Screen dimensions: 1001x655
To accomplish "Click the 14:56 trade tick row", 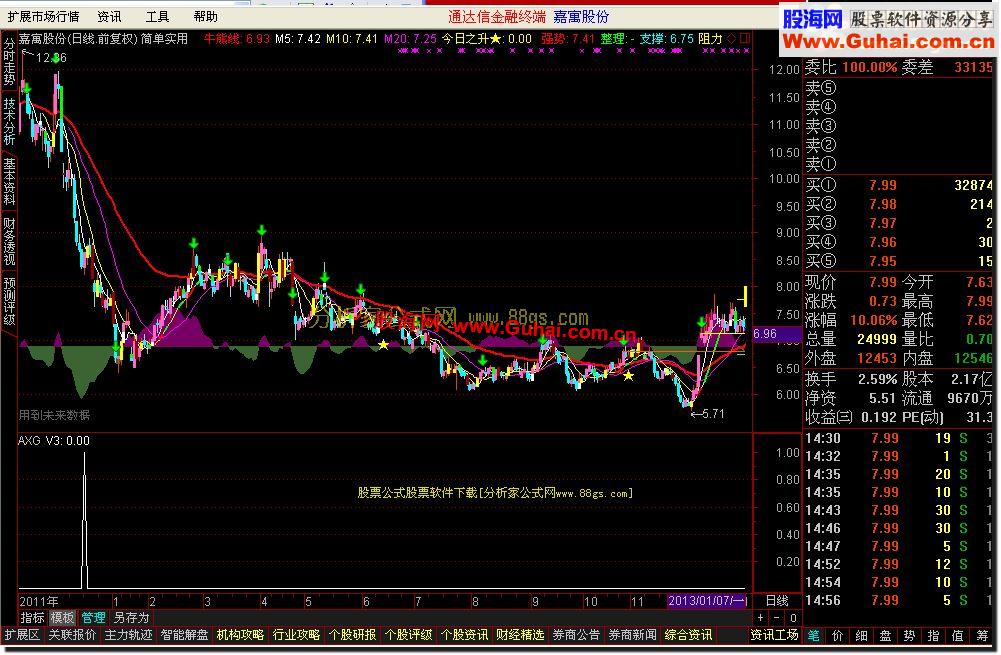I will point(898,601).
